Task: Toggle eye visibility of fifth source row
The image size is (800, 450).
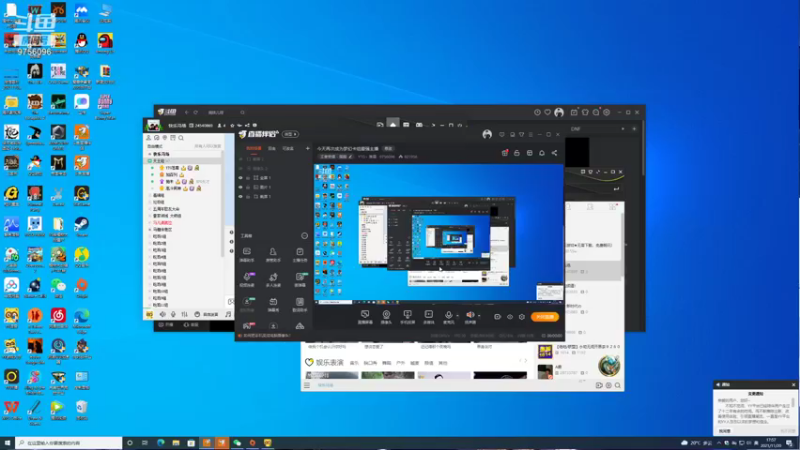Action: click(241, 196)
